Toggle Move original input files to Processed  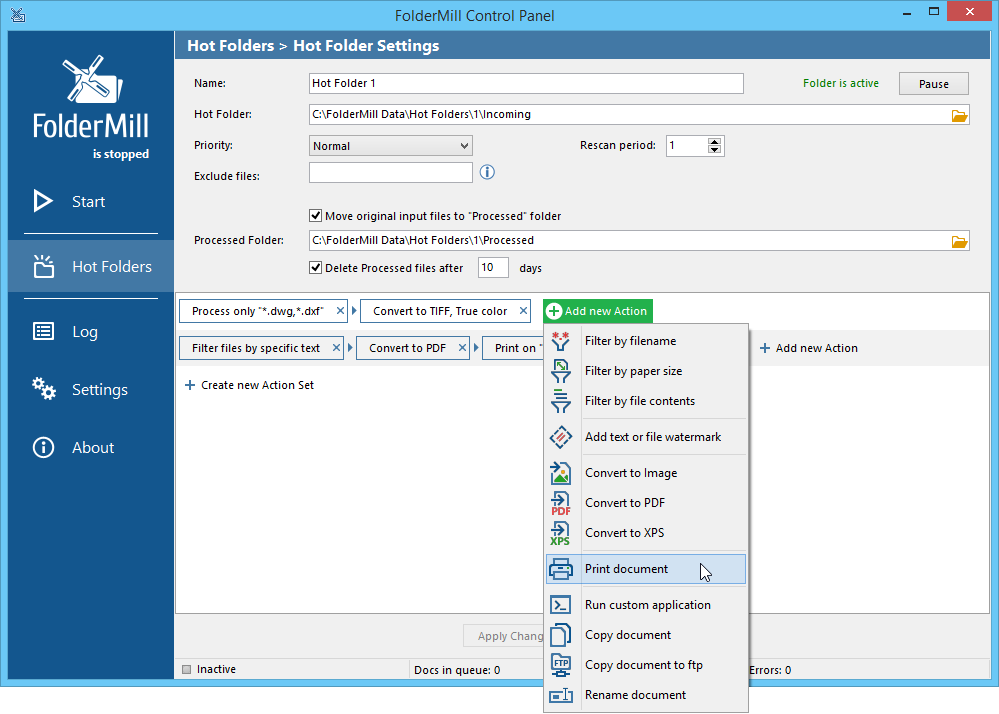[315, 216]
